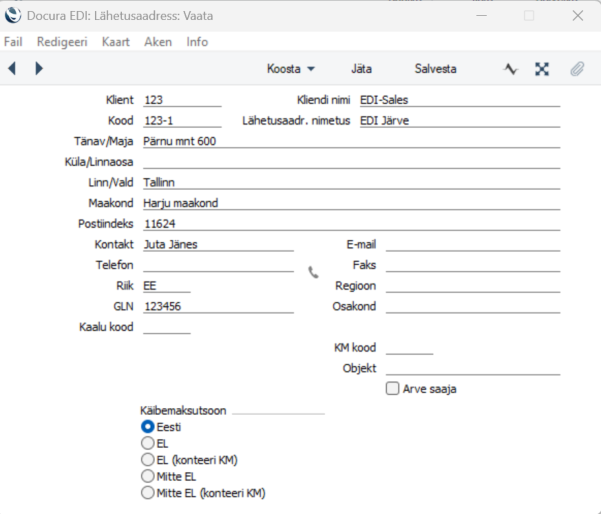Click the empty Osakond field
This screenshot has width=601, height=514.
coord(473,307)
